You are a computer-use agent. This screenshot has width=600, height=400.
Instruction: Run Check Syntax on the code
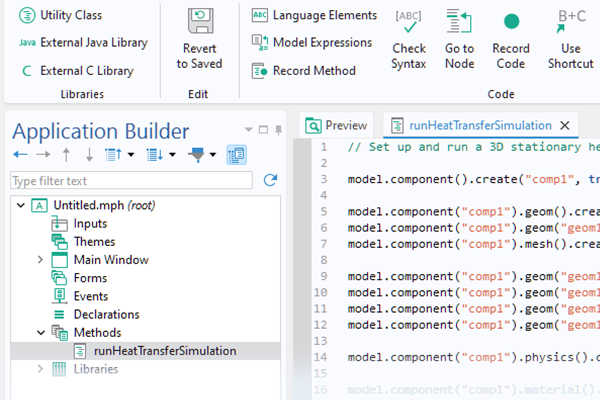pos(408,40)
